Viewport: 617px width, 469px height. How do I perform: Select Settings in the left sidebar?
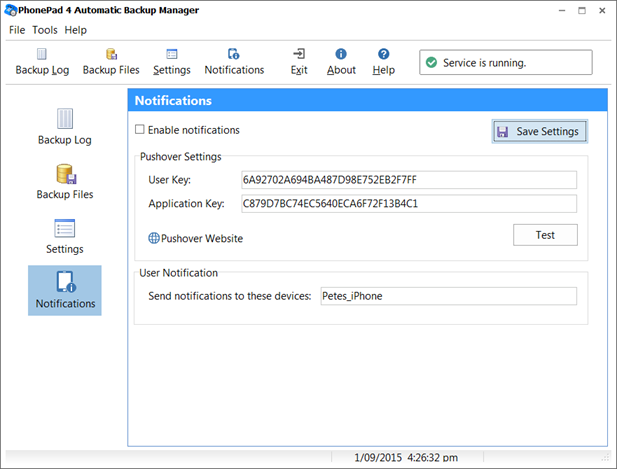click(x=65, y=237)
